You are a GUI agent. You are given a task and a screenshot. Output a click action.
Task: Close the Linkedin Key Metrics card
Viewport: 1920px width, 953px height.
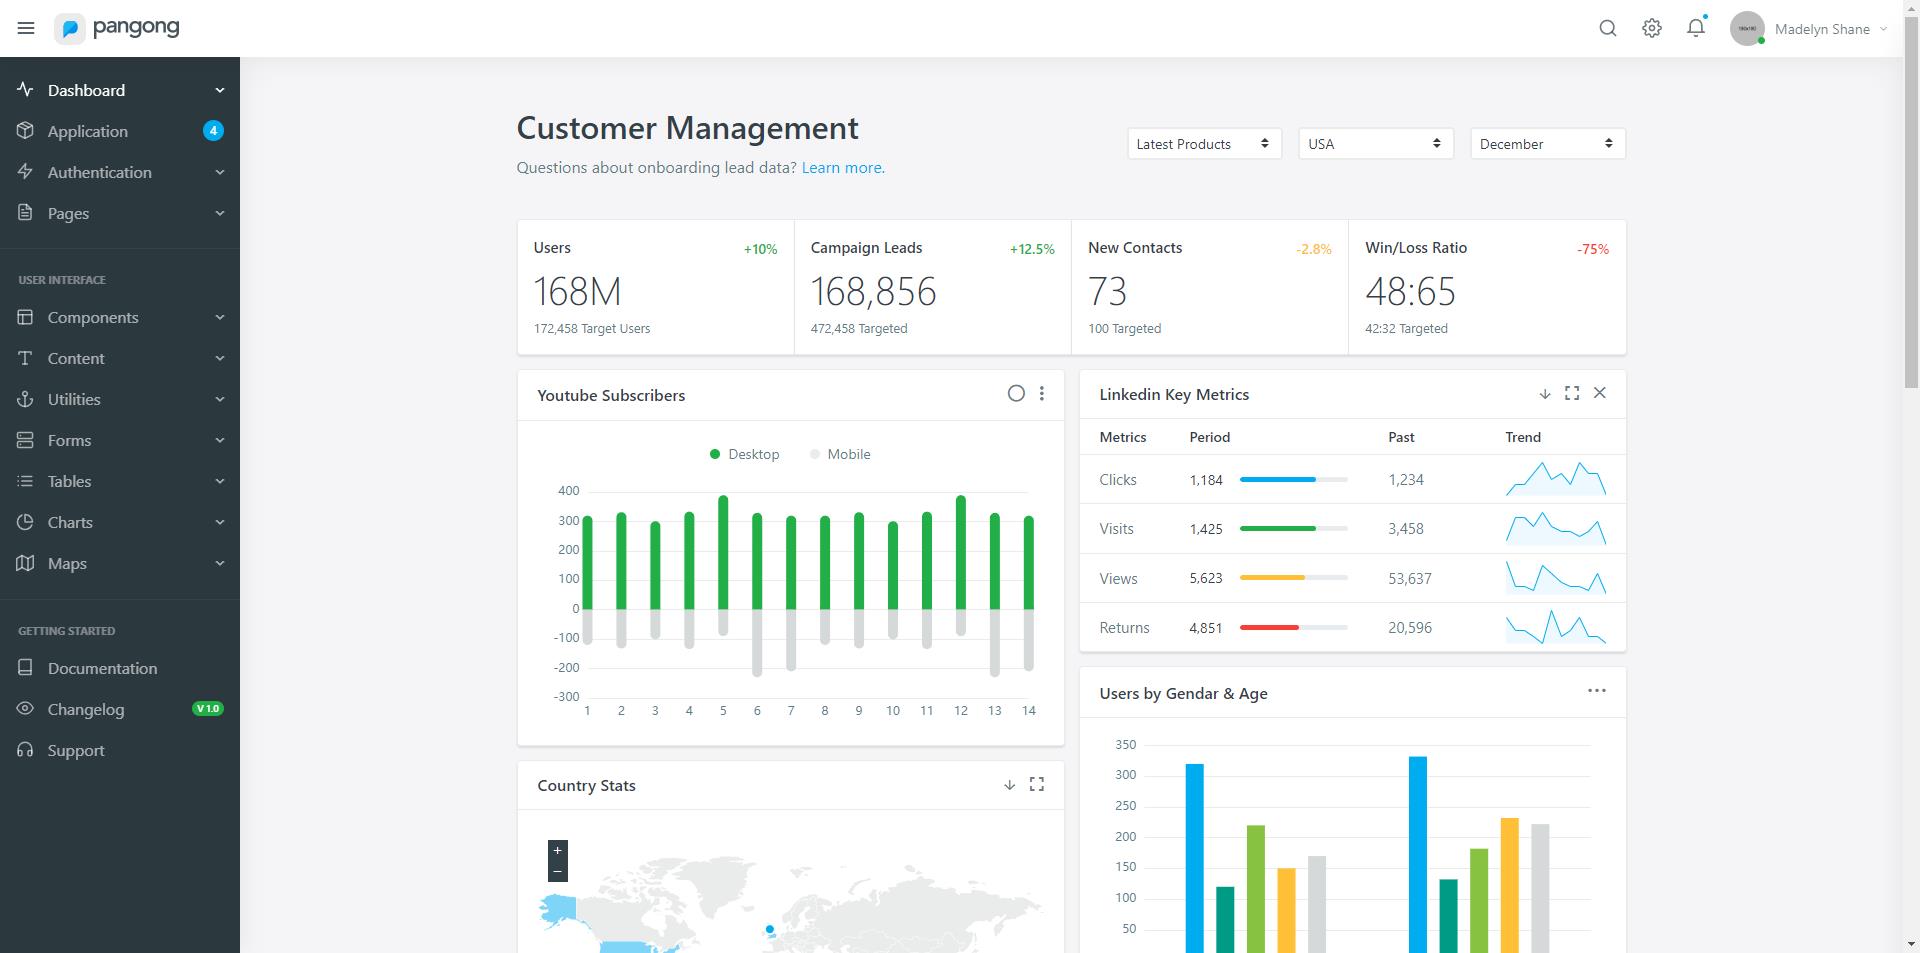(1600, 393)
